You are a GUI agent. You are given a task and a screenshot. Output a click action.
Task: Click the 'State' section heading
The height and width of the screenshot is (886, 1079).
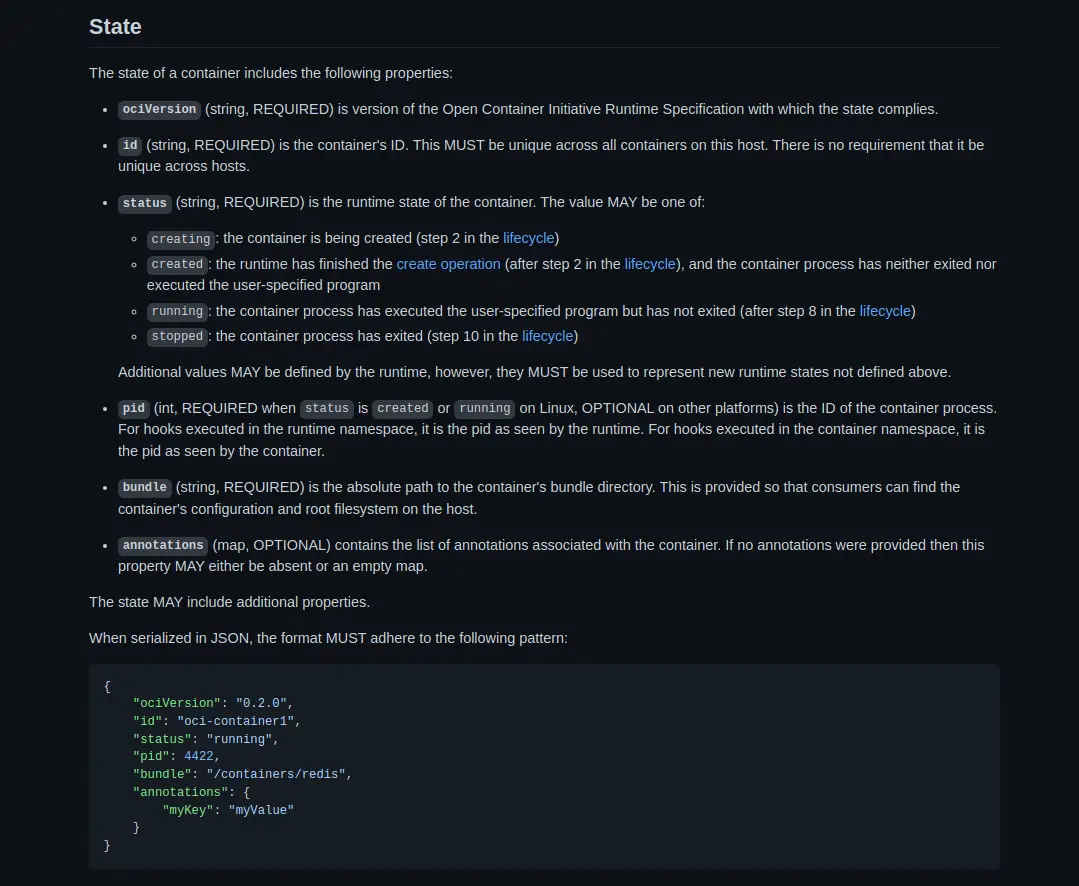click(115, 27)
